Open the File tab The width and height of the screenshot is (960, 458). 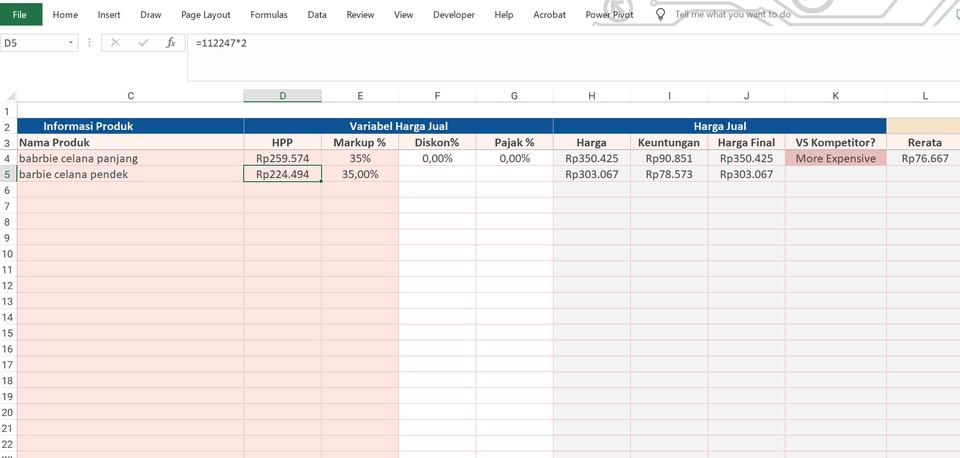tap(21, 14)
